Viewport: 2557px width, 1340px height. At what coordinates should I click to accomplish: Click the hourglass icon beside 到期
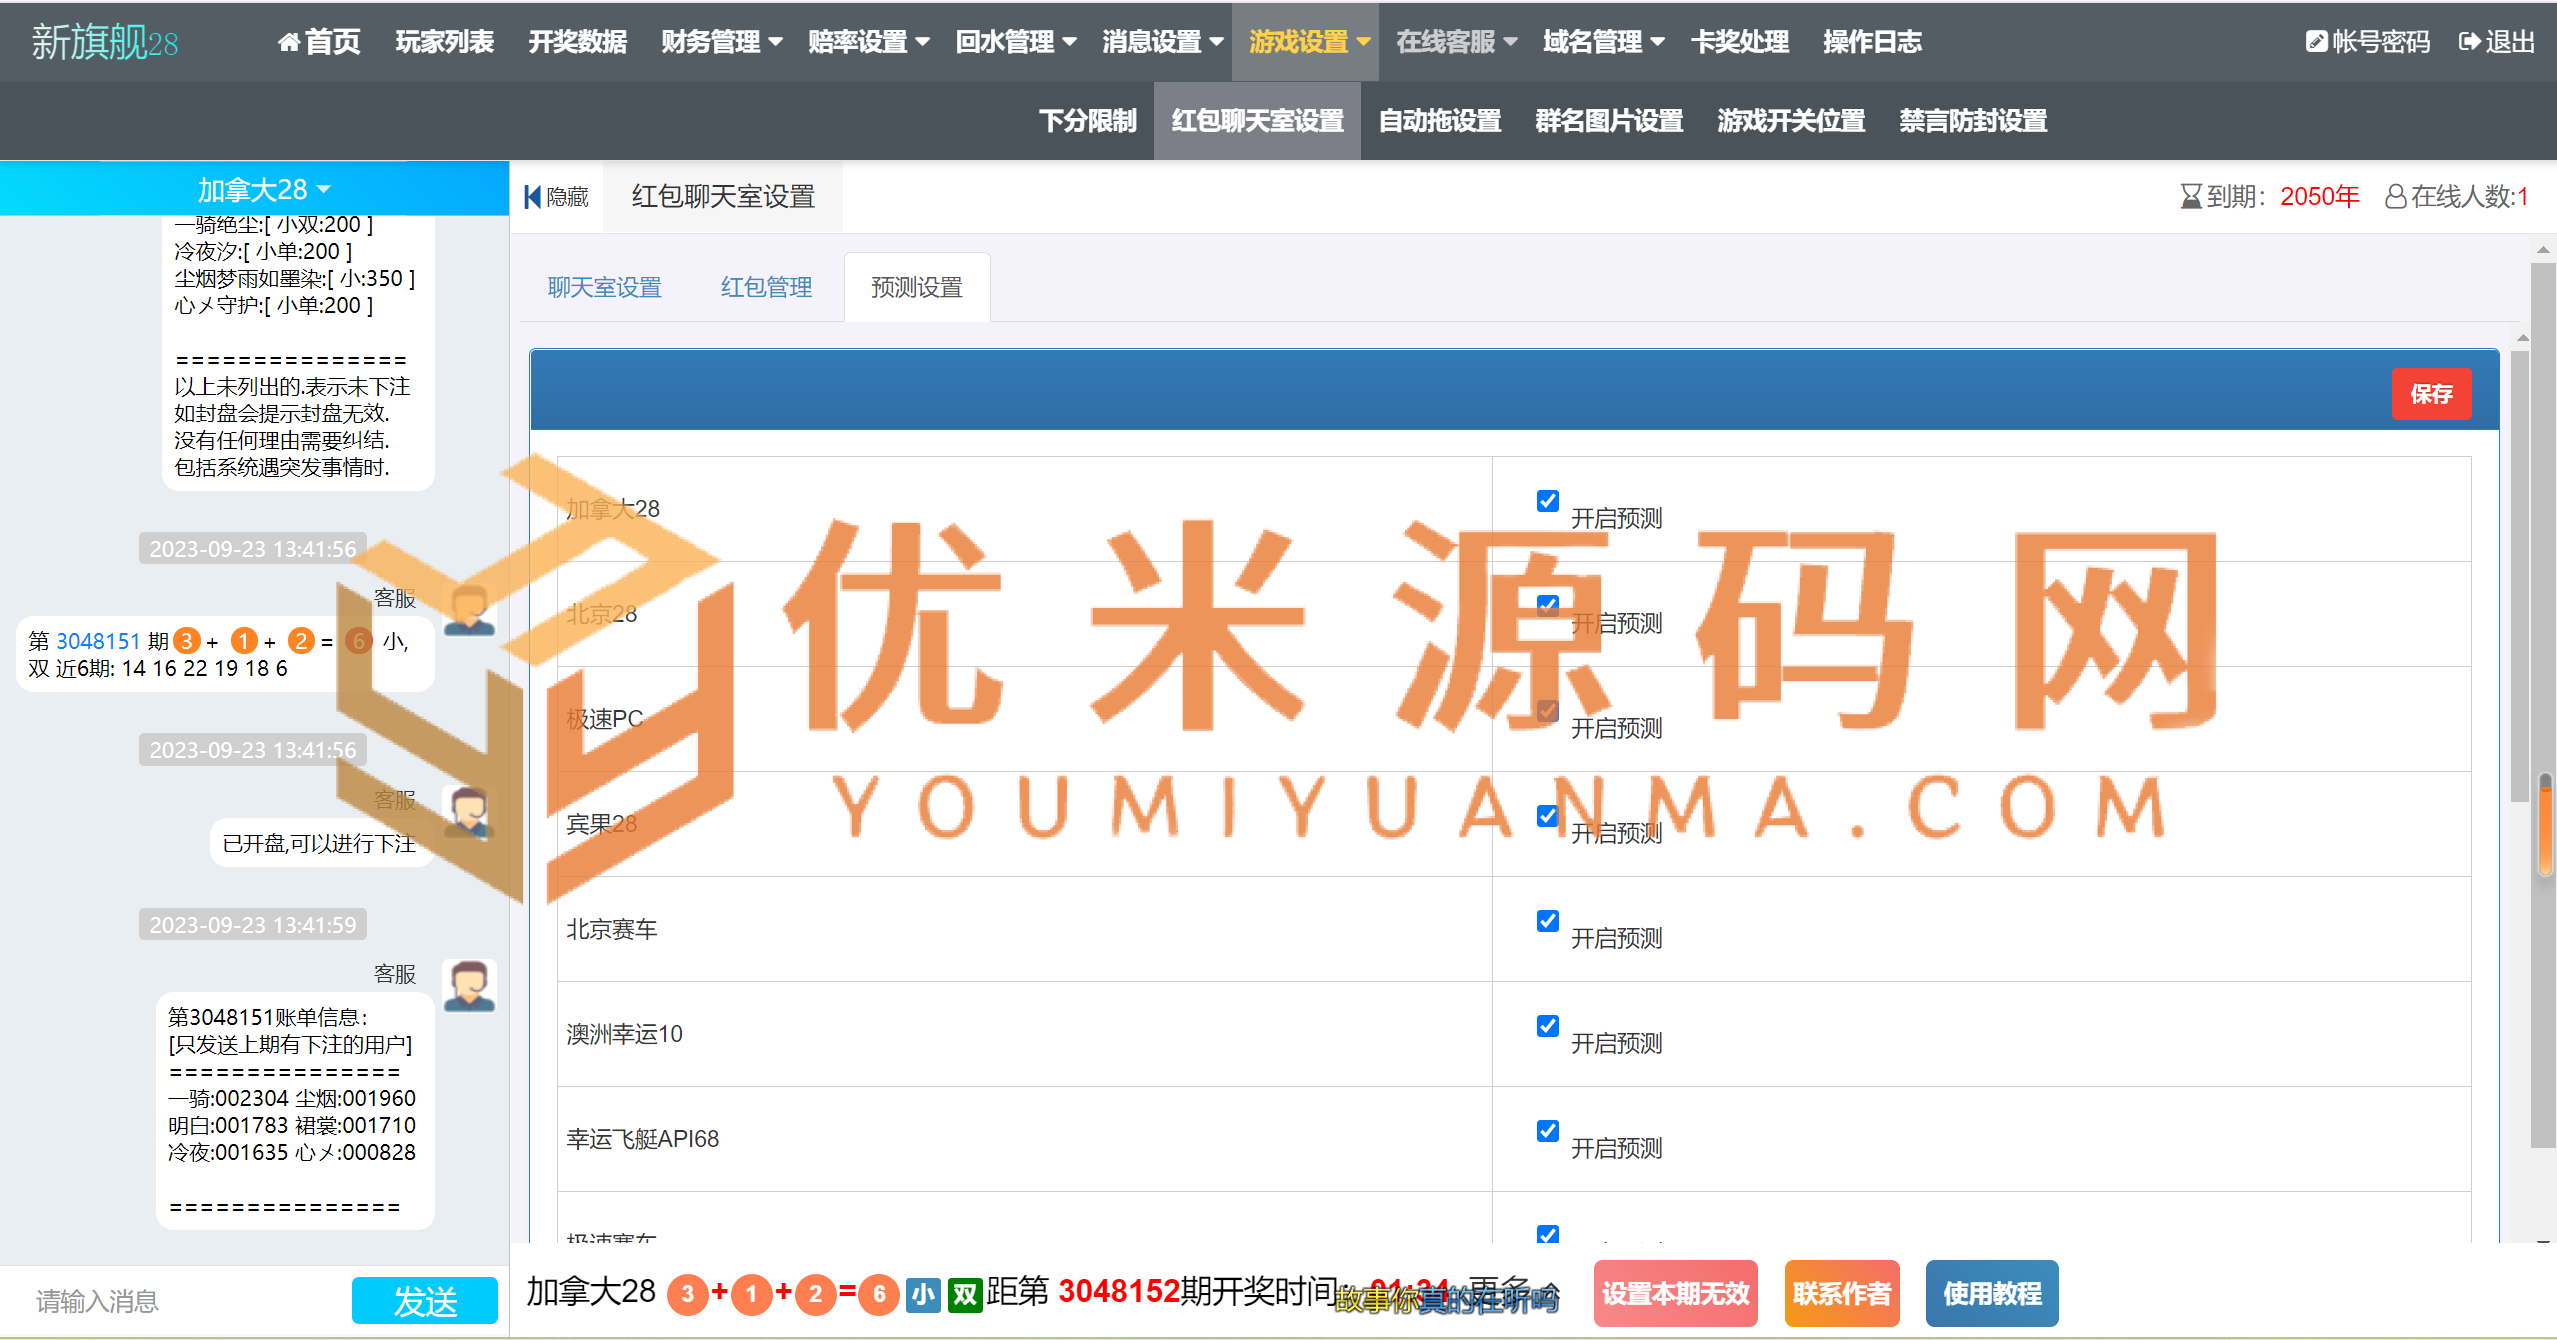(x=2191, y=196)
